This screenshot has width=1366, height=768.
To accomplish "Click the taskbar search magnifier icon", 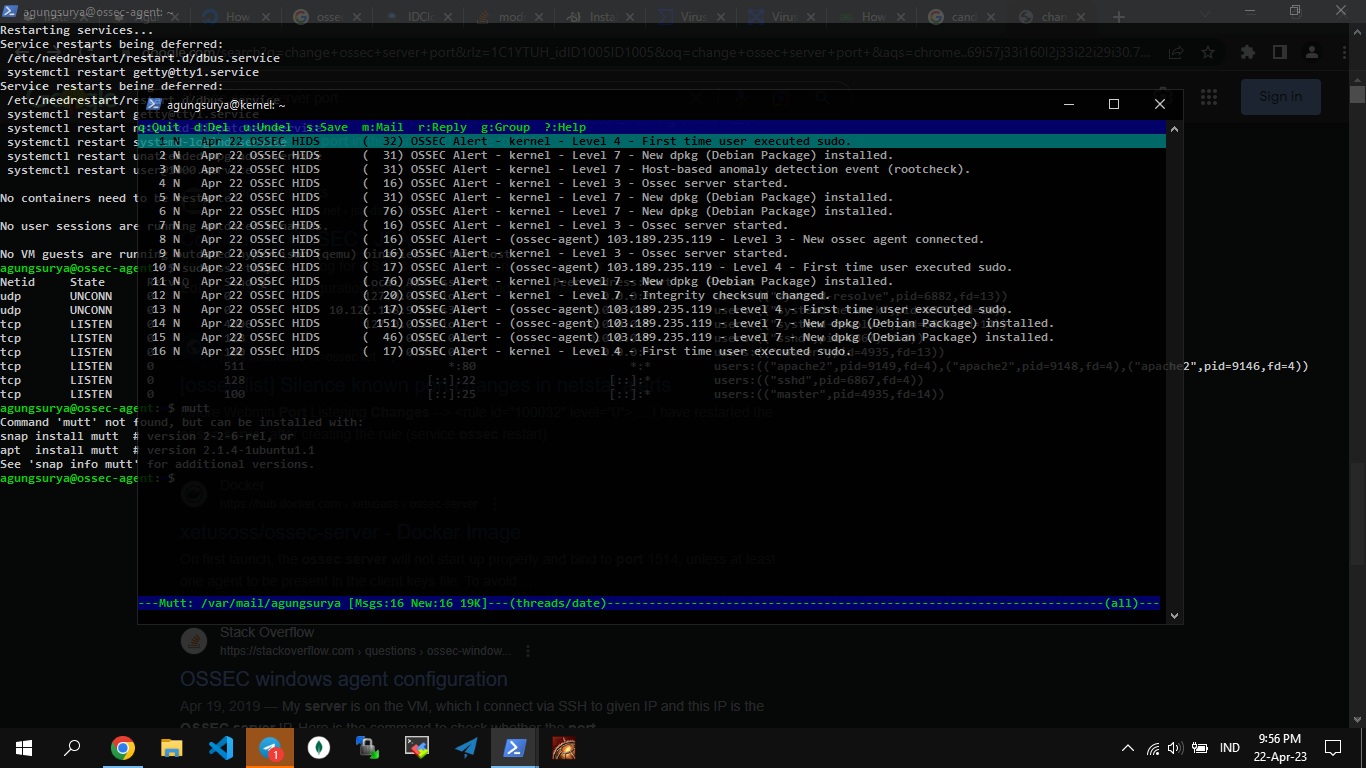I will (x=72, y=747).
